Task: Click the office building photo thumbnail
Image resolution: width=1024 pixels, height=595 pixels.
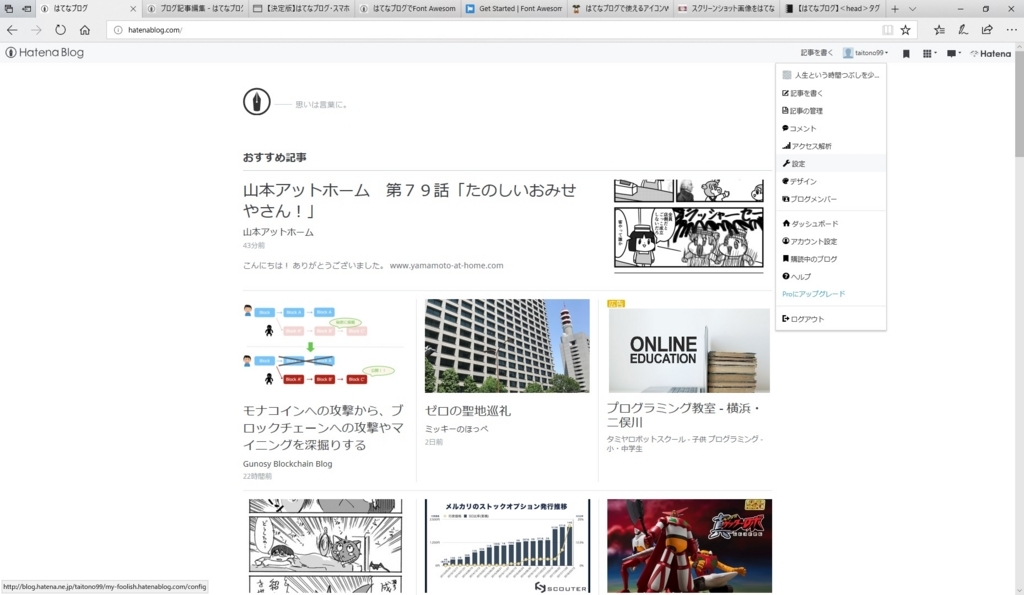Action: (507, 346)
